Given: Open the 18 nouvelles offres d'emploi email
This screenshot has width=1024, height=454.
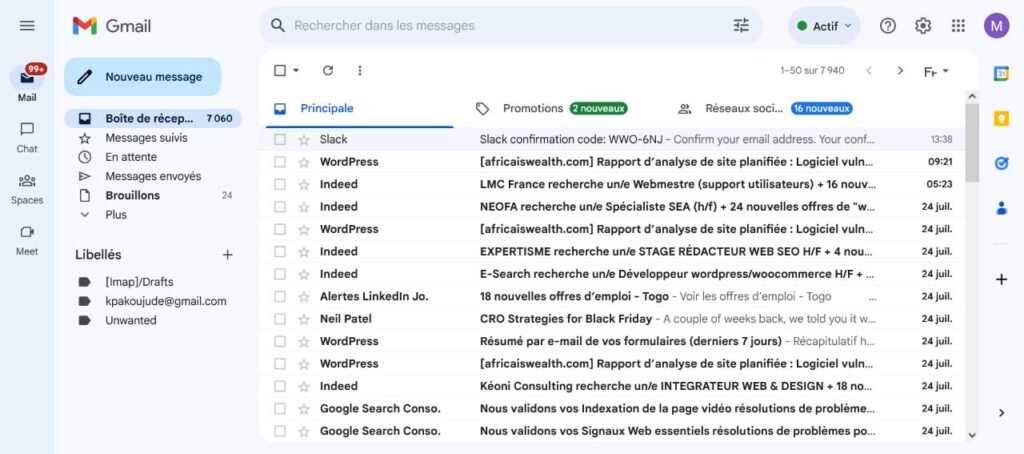Looking at the screenshot, I should (611, 297).
